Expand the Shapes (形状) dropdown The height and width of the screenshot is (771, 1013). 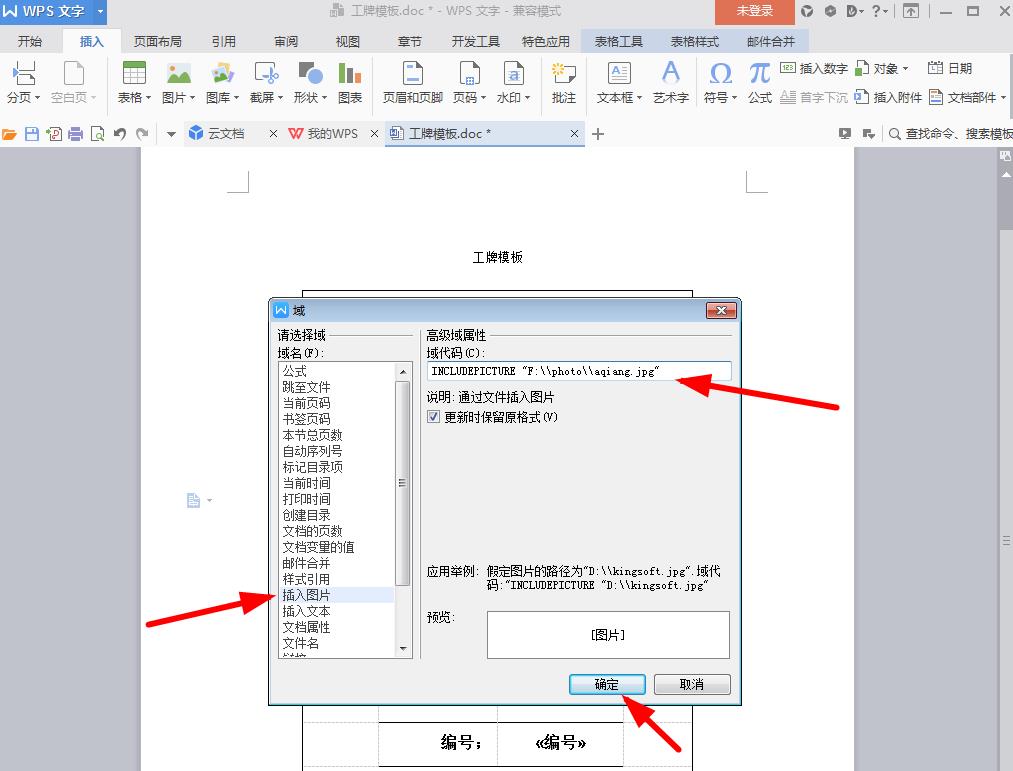coord(326,98)
